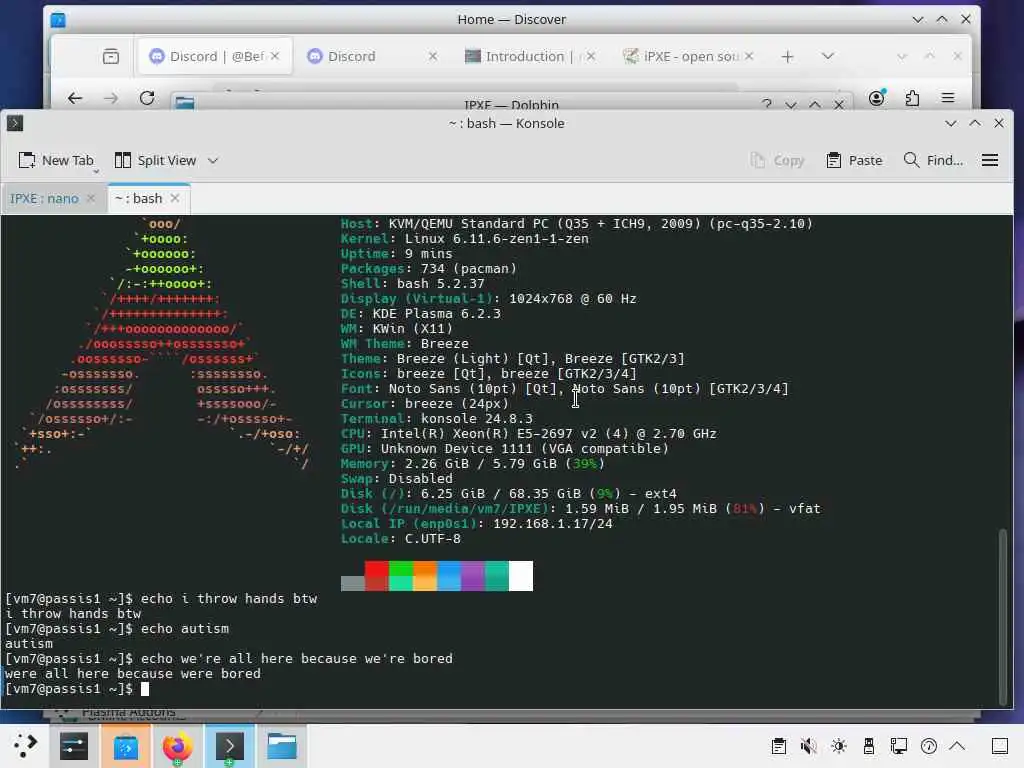
Task: Open the Konsole hamburger menu
Action: point(990,161)
